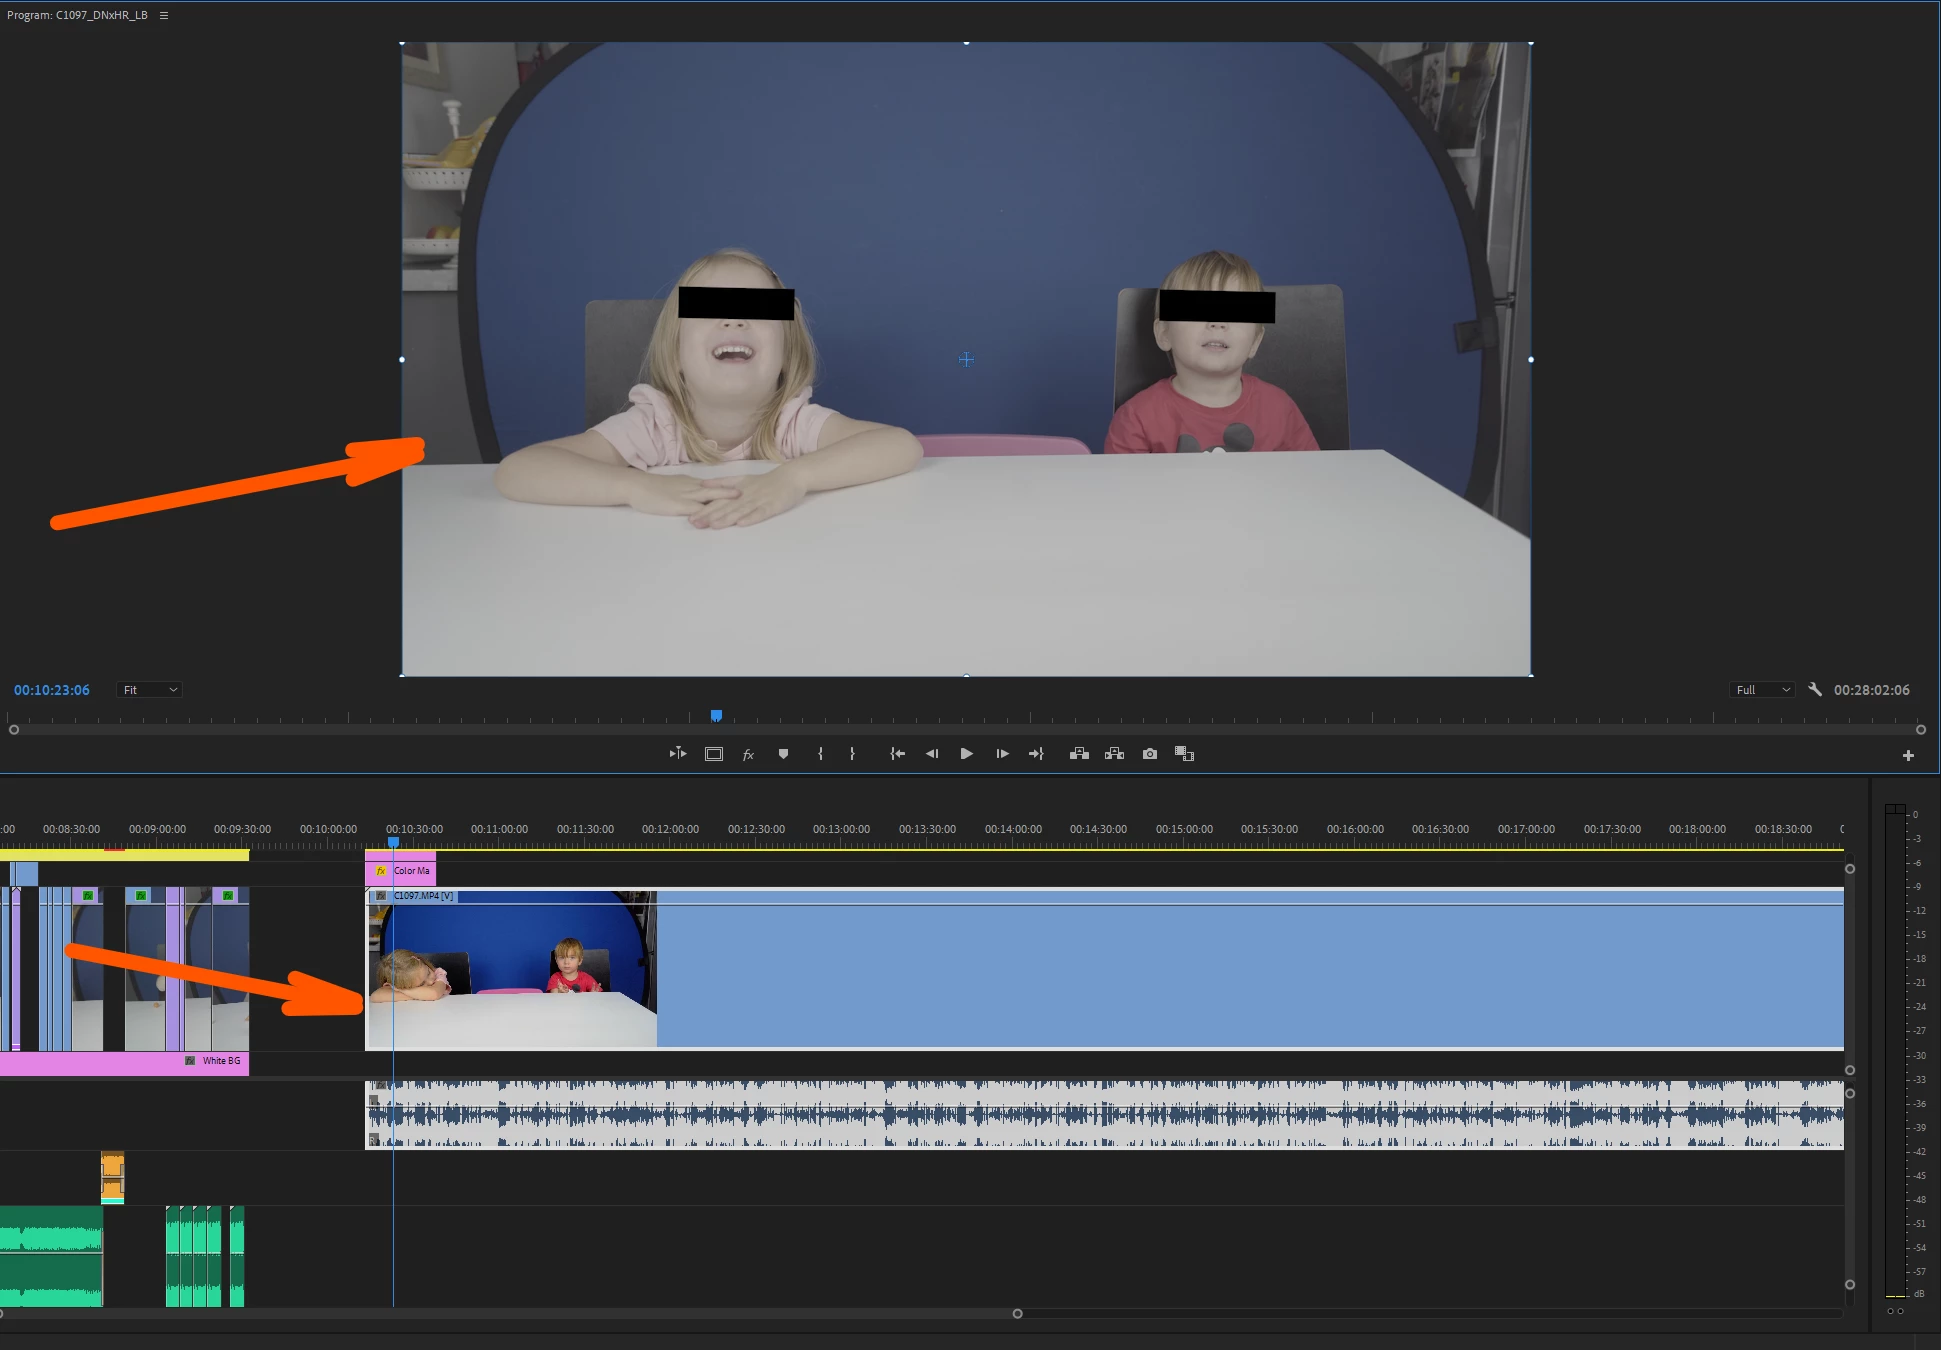Toggle Safe Margins overlay button
Viewport: 1941px width, 1350px height.
pos(714,754)
